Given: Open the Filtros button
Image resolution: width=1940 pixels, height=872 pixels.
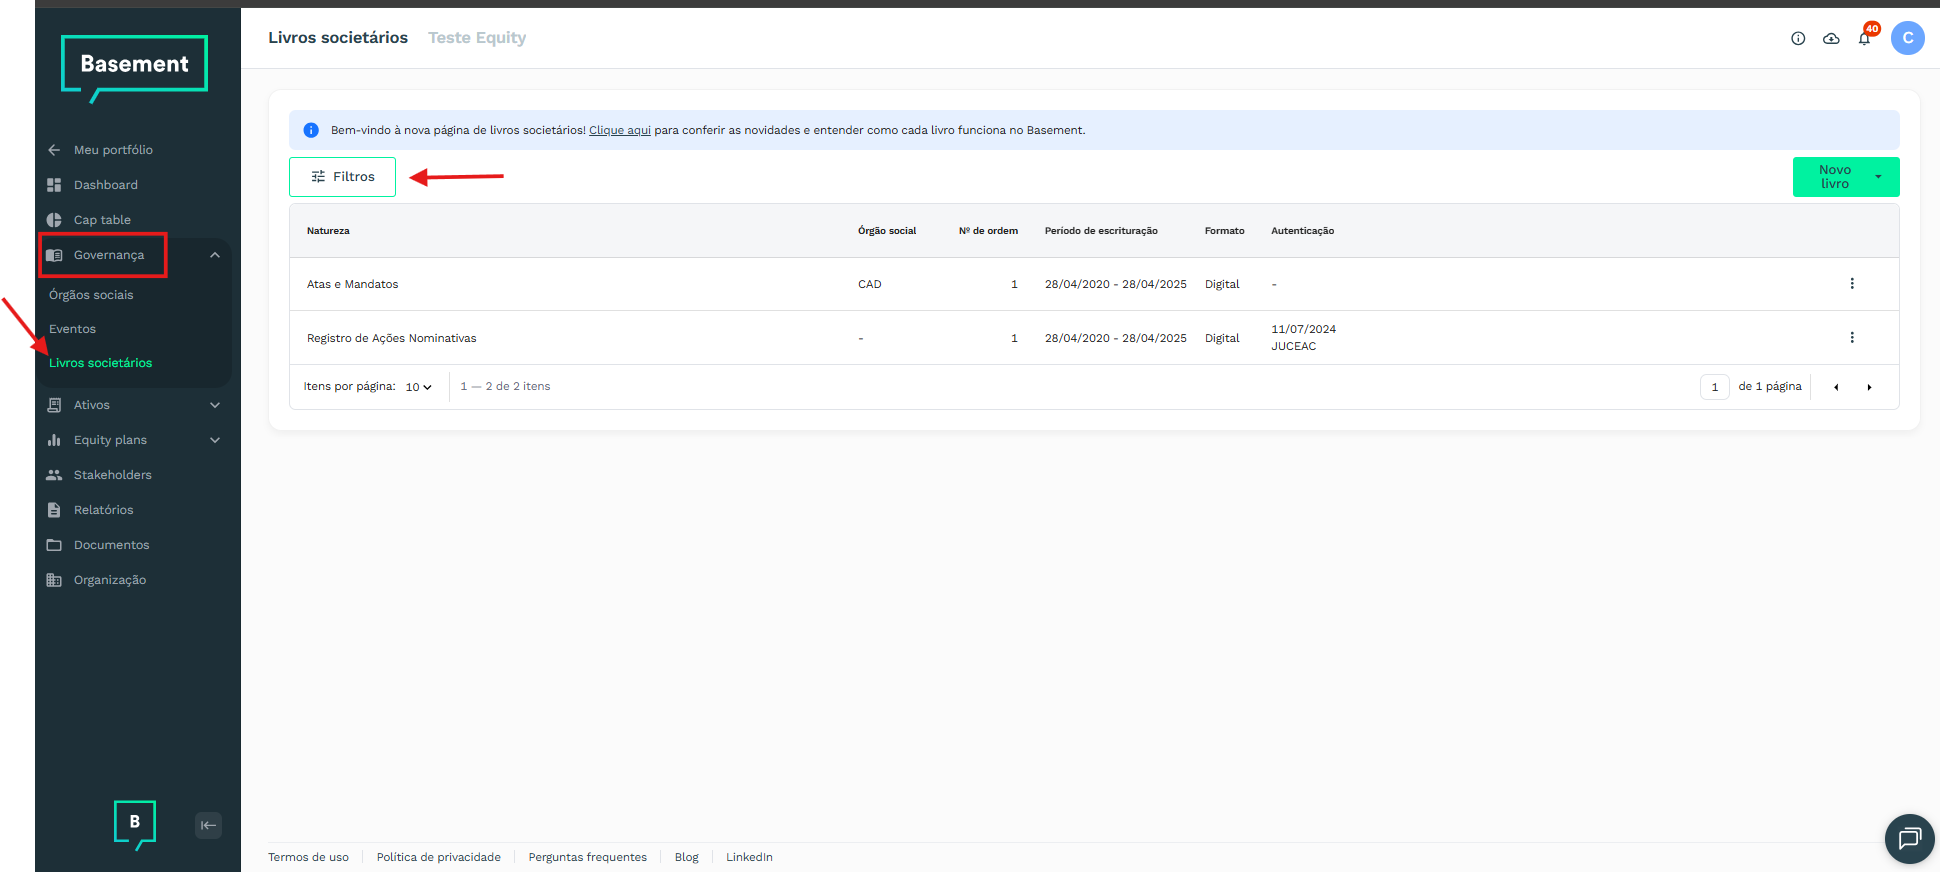Looking at the screenshot, I should pos(342,177).
